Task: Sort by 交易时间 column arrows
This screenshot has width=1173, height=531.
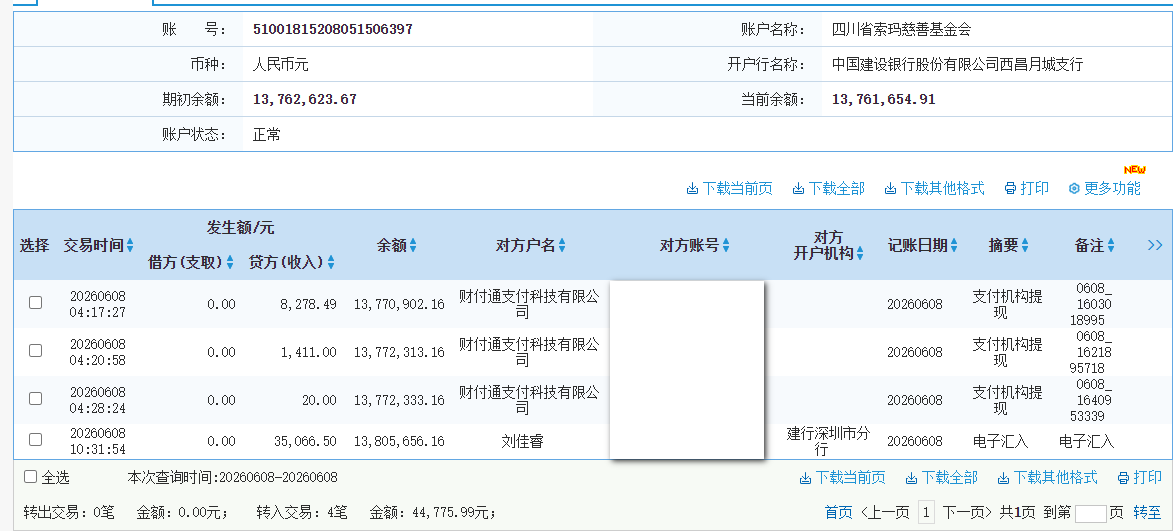Action: click(130, 245)
